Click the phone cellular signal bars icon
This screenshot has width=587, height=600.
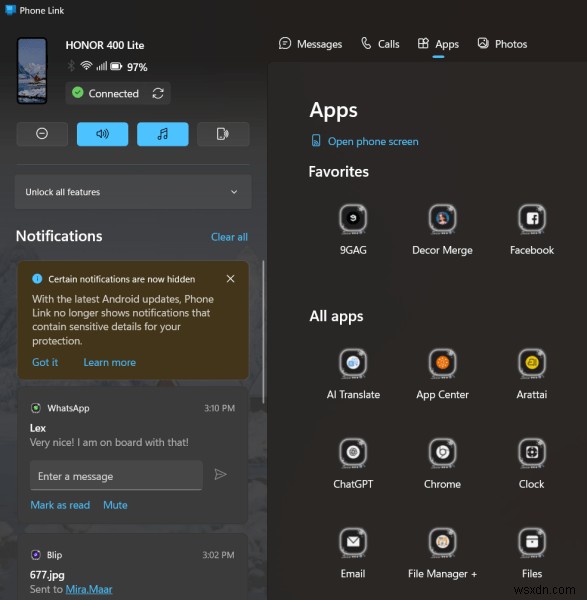101,66
